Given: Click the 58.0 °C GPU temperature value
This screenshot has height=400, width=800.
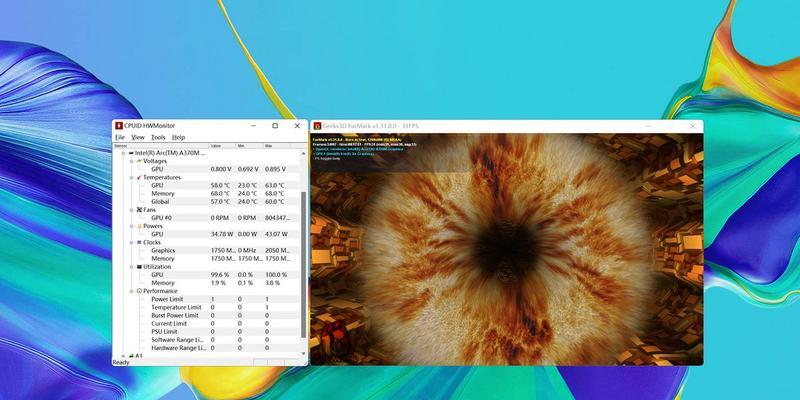Looking at the screenshot, I should (220, 185).
